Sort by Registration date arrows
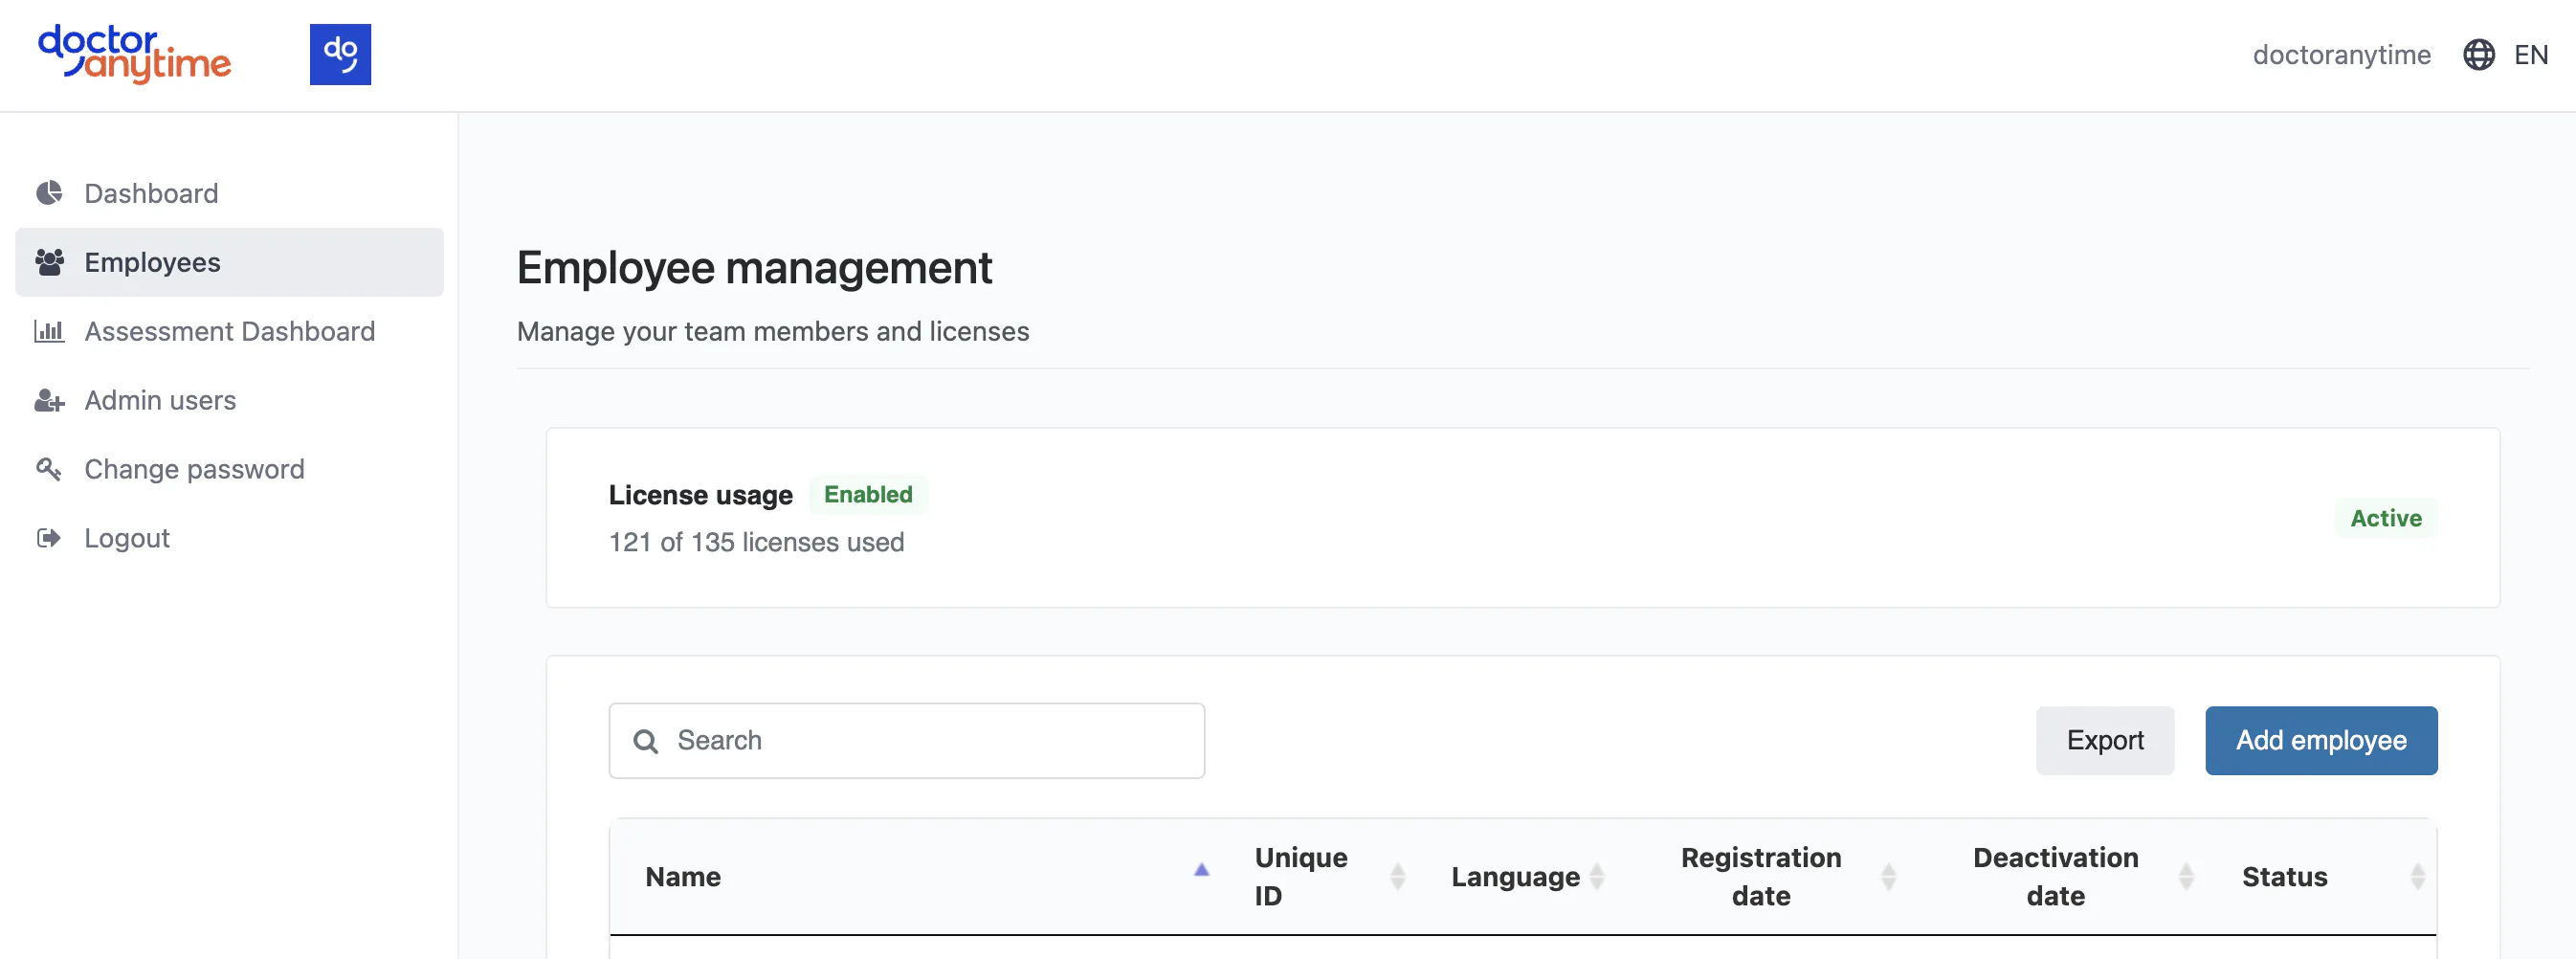 [1888, 877]
